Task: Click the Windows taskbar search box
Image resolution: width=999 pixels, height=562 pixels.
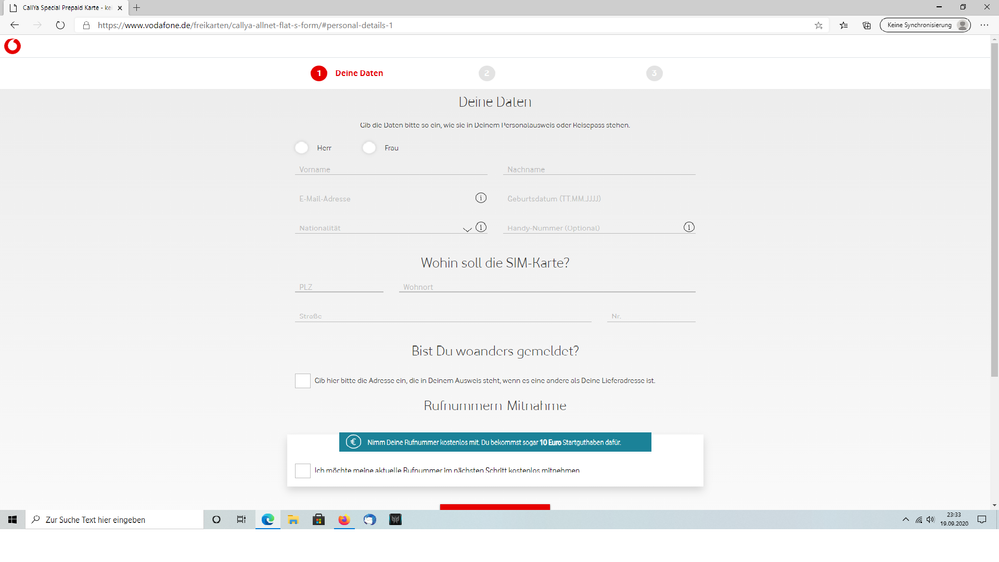Action: click(x=115, y=520)
